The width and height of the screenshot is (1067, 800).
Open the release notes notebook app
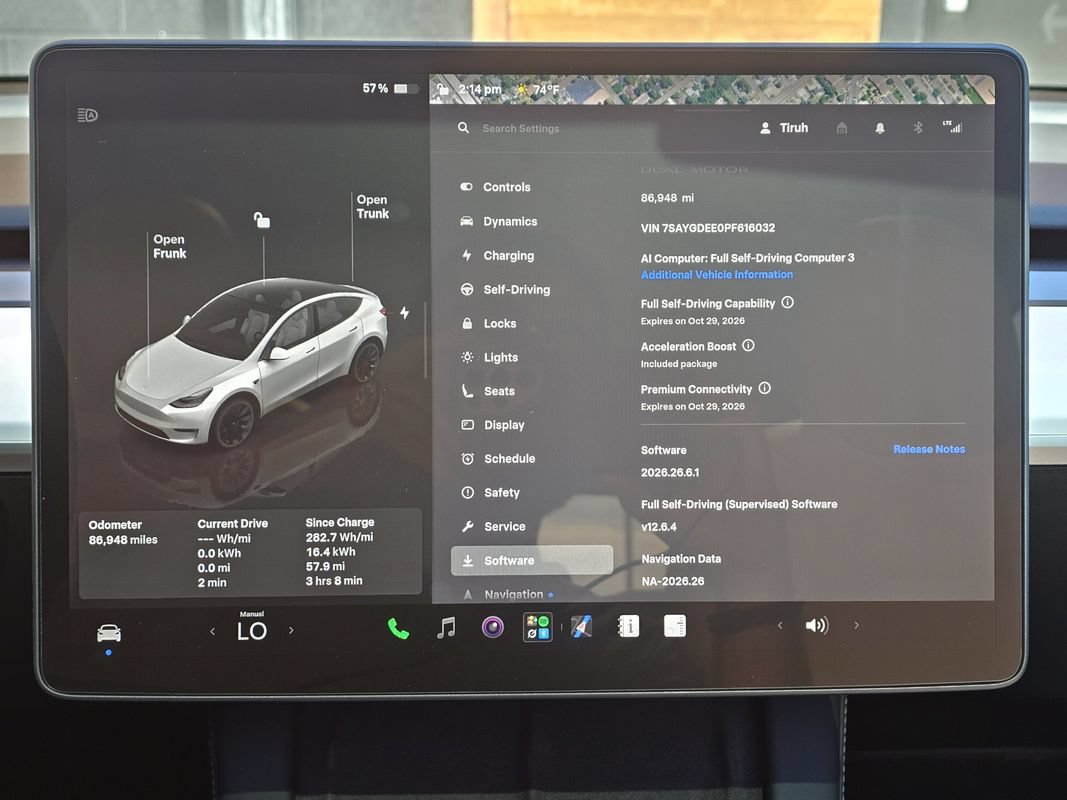675,626
